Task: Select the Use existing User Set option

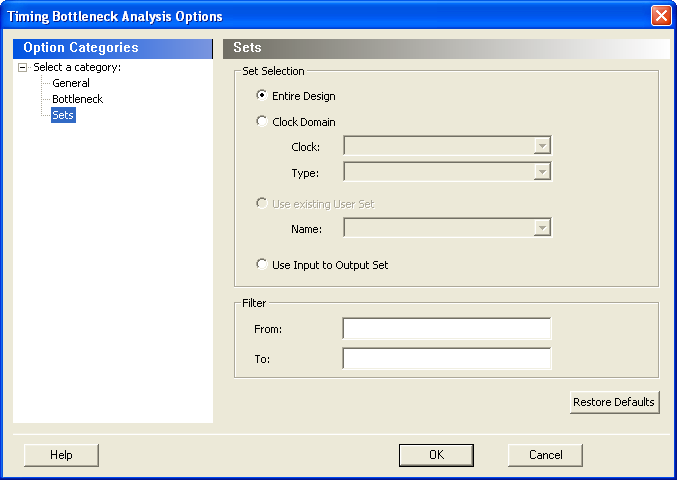Action: point(262,203)
